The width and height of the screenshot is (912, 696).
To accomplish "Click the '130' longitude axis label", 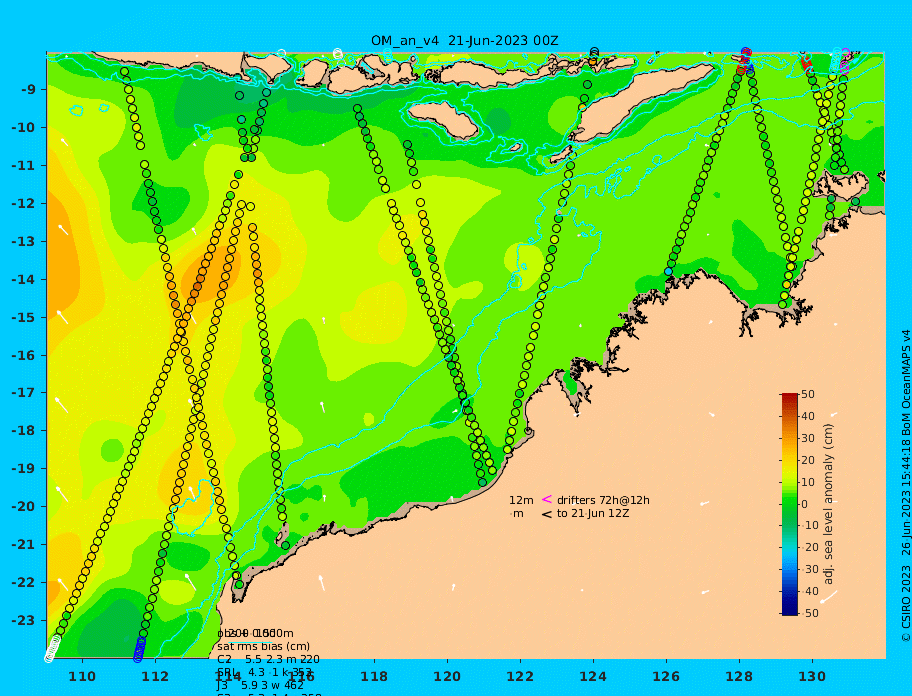I will point(812,676).
